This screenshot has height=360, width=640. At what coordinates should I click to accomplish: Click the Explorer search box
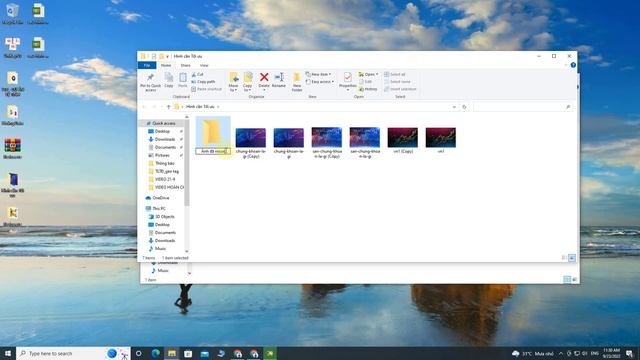(x=522, y=107)
